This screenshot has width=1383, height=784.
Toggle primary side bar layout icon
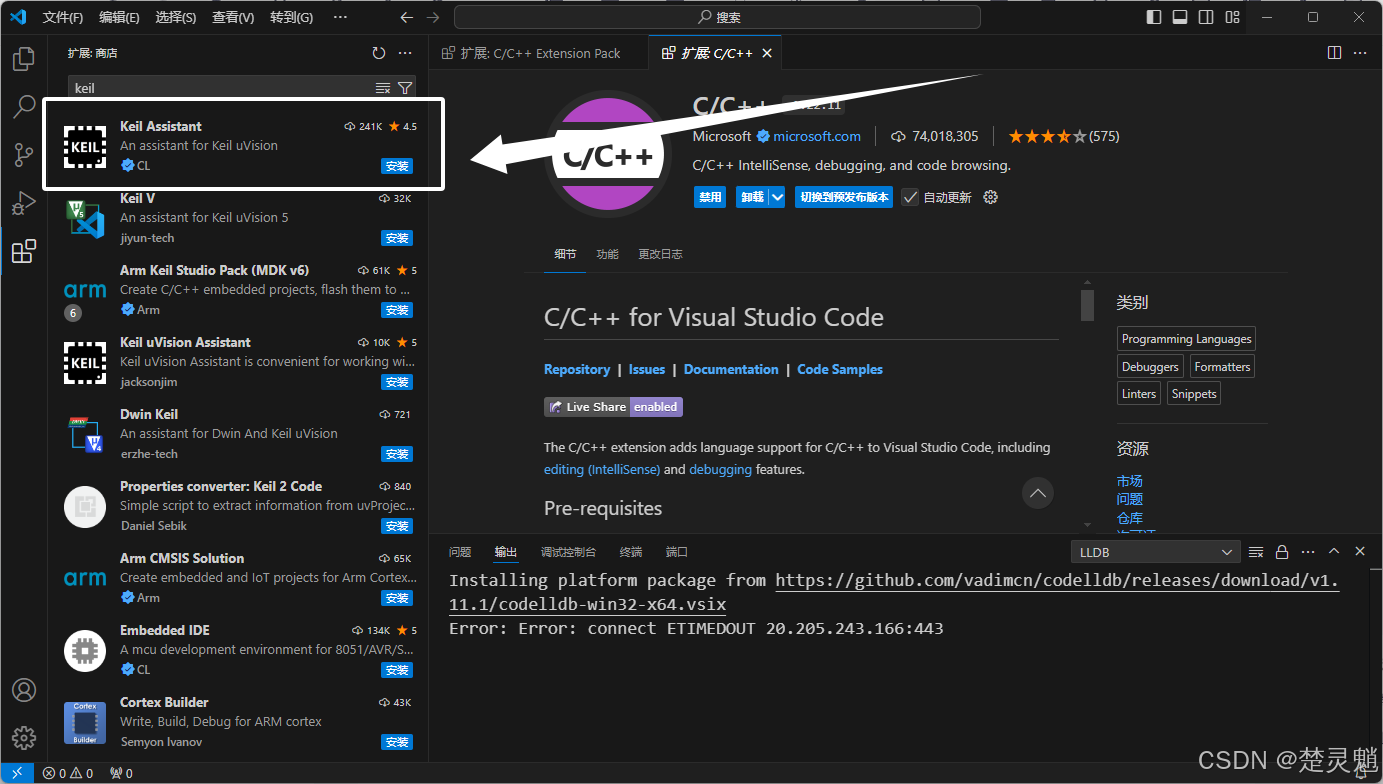point(1154,17)
